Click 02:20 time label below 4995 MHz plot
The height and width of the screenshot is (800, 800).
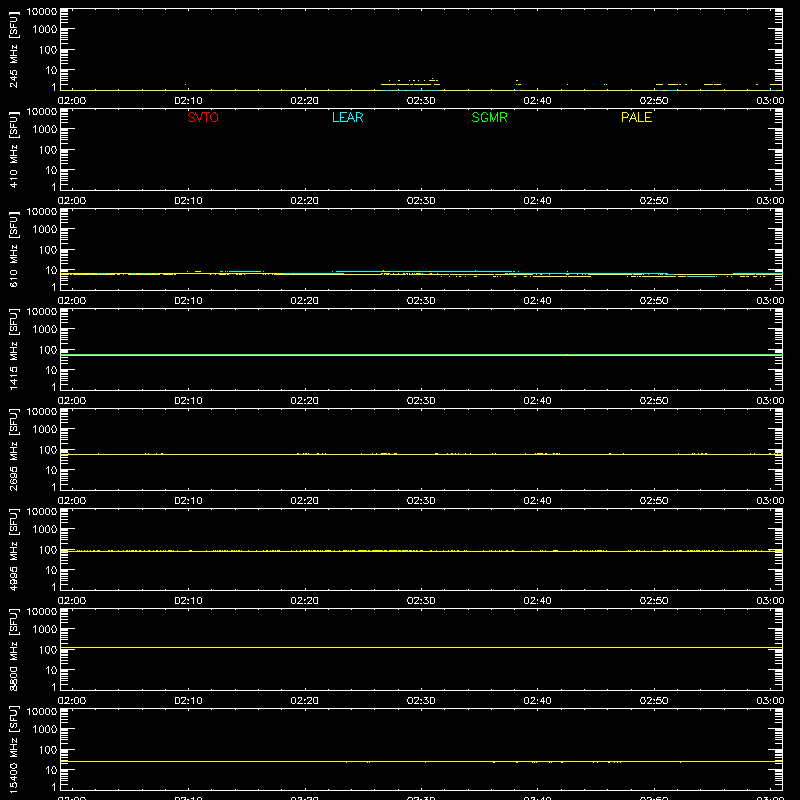305,601
